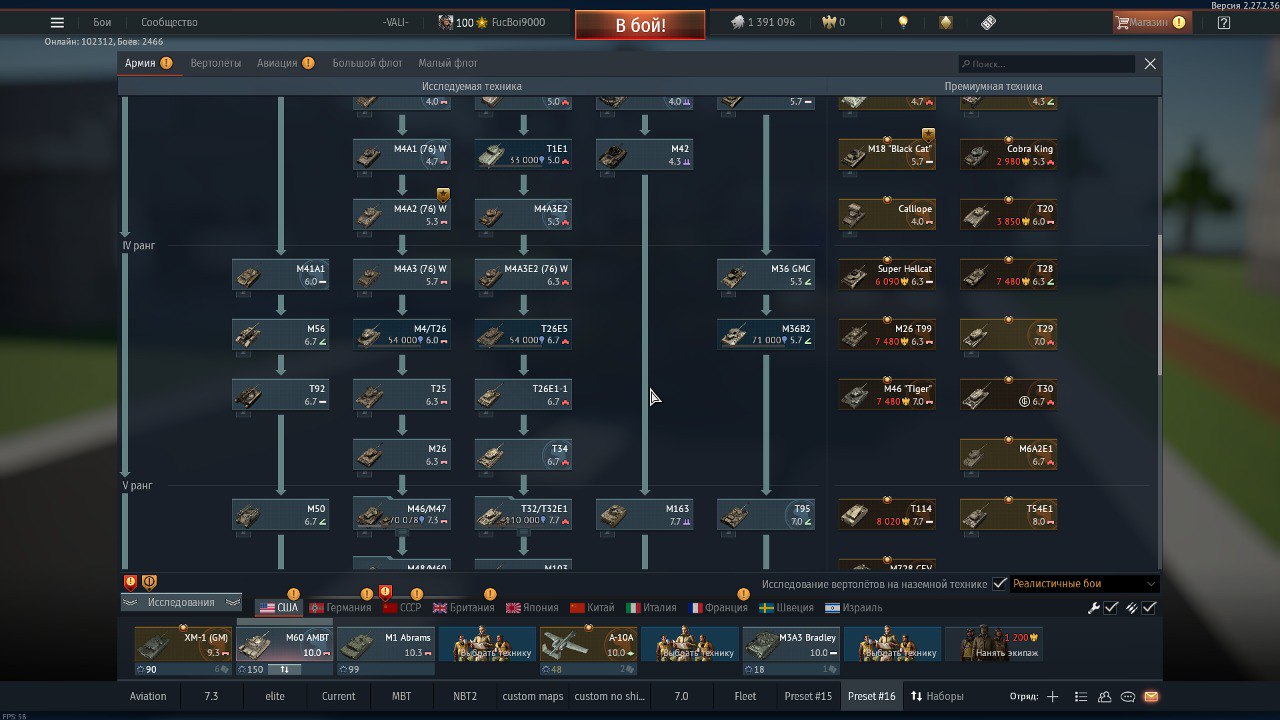This screenshot has height=720, width=1280.
Task: Toggle the checkbox next to the wrench icon
Action: 1111,608
